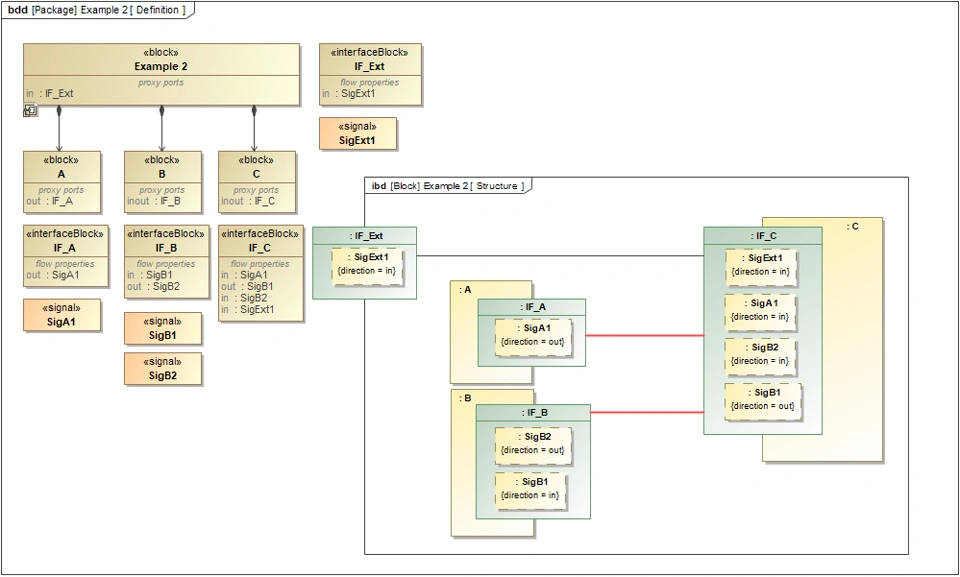Select the black connector from IF_Ext to IF_C

pyautogui.click(x=560, y=255)
